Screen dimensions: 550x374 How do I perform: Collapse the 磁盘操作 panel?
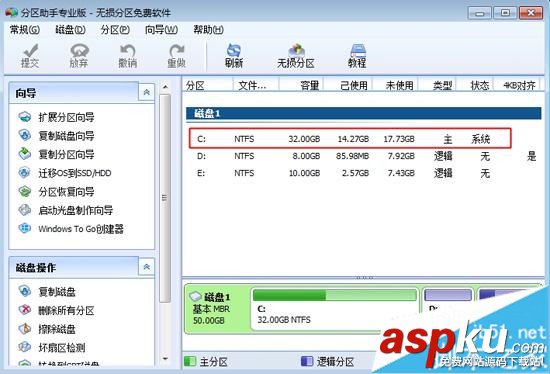pos(147,267)
